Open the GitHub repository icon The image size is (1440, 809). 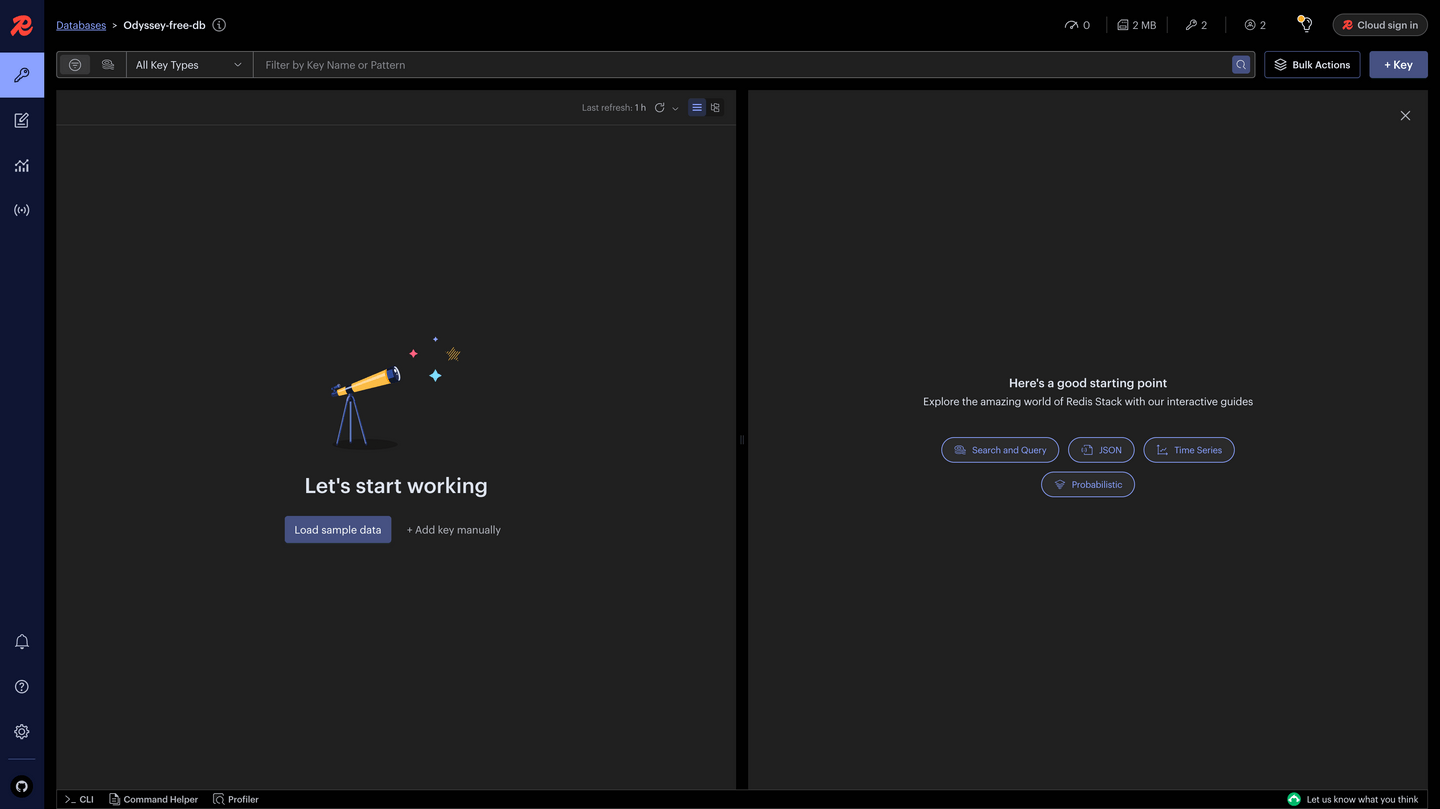22,787
